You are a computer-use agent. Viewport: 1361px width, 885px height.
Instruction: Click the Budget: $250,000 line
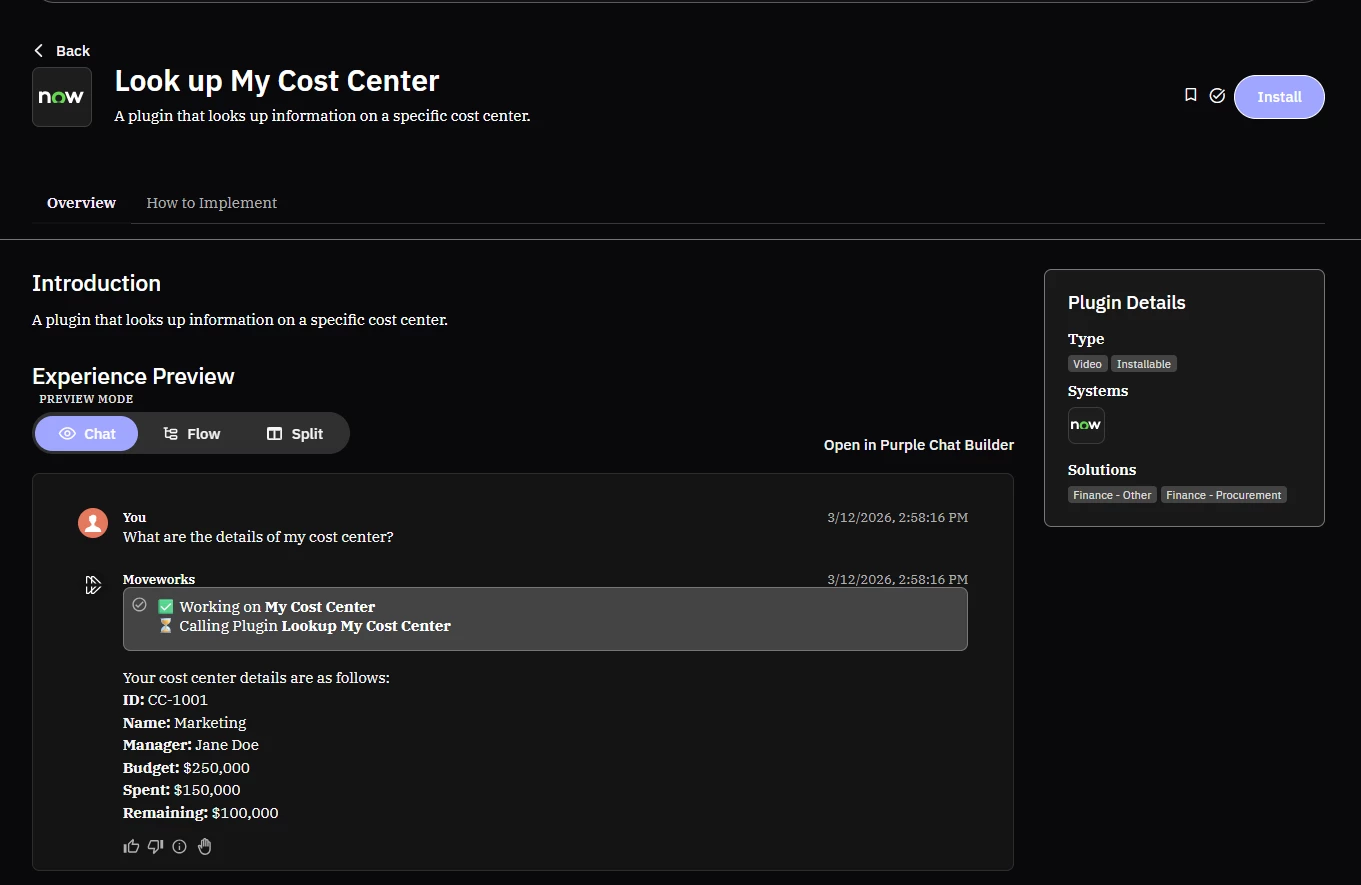[186, 768]
